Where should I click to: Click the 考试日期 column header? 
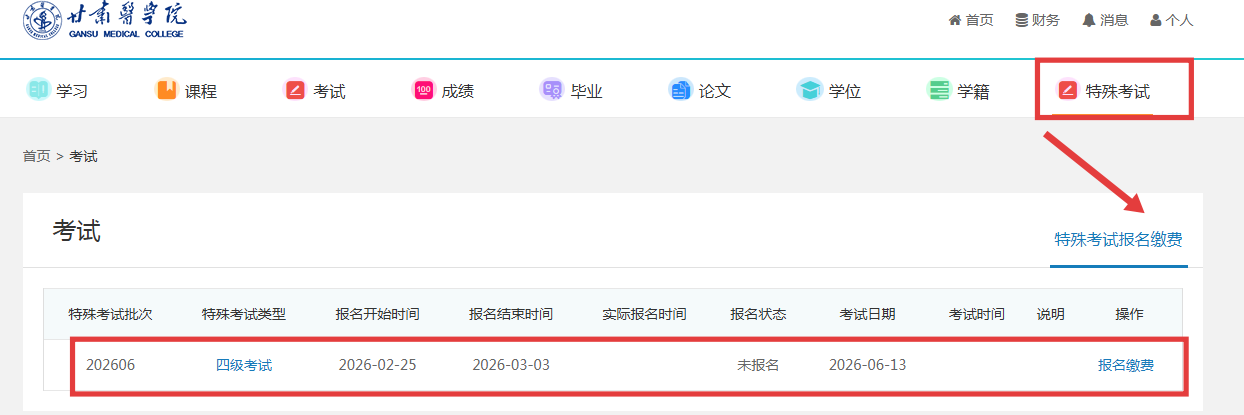click(867, 314)
